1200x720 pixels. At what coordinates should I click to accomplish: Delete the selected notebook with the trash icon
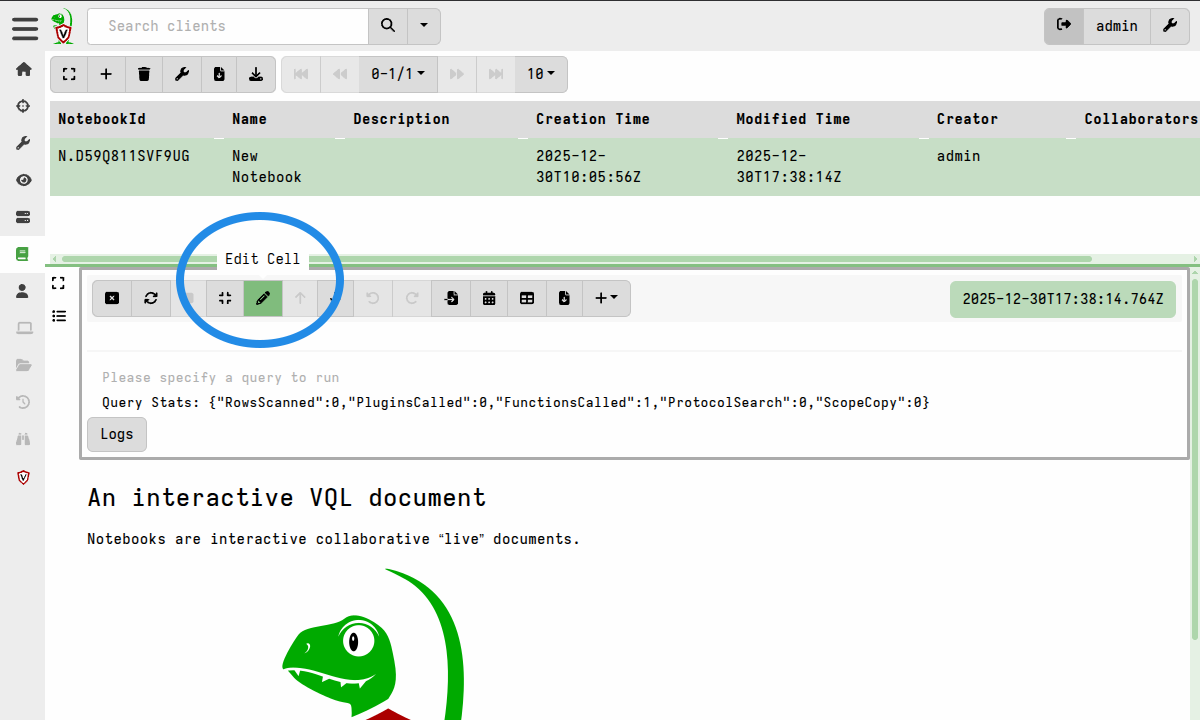point(144,74)
